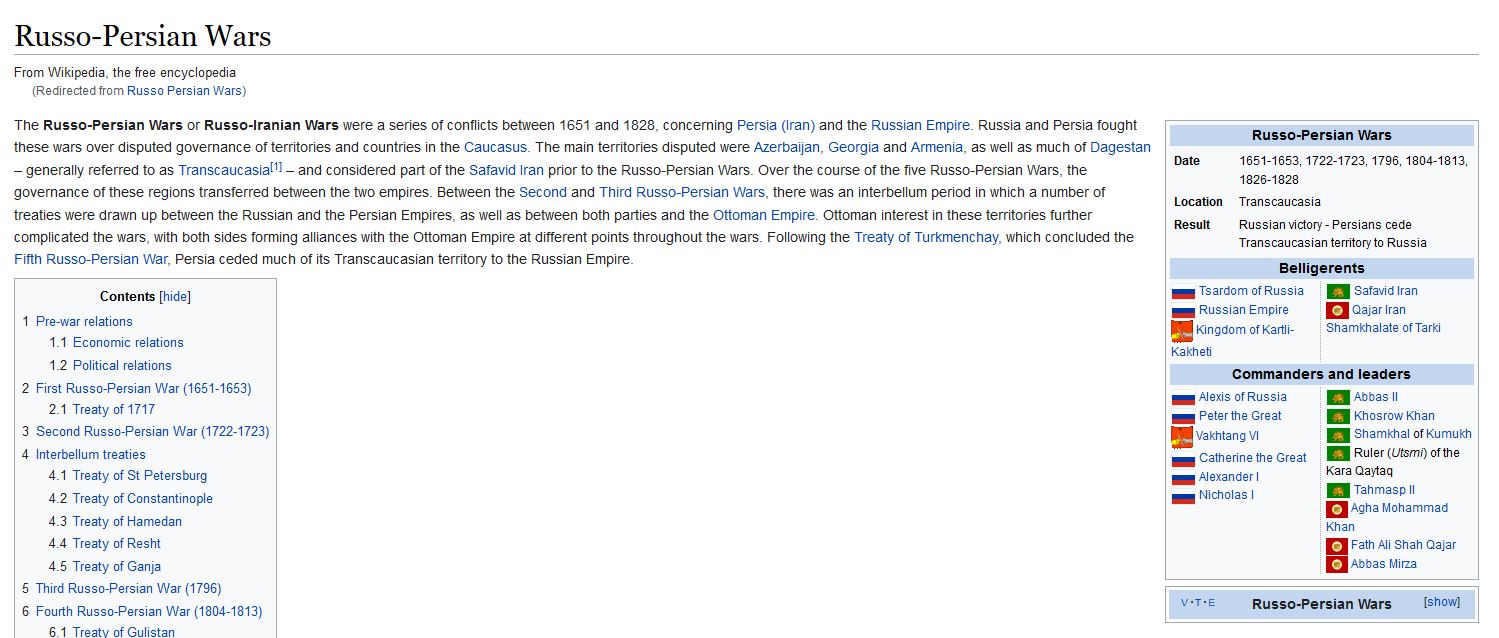
Task: Click the red flag icon beside Abbas Mirza
Action: (1337, 565)
